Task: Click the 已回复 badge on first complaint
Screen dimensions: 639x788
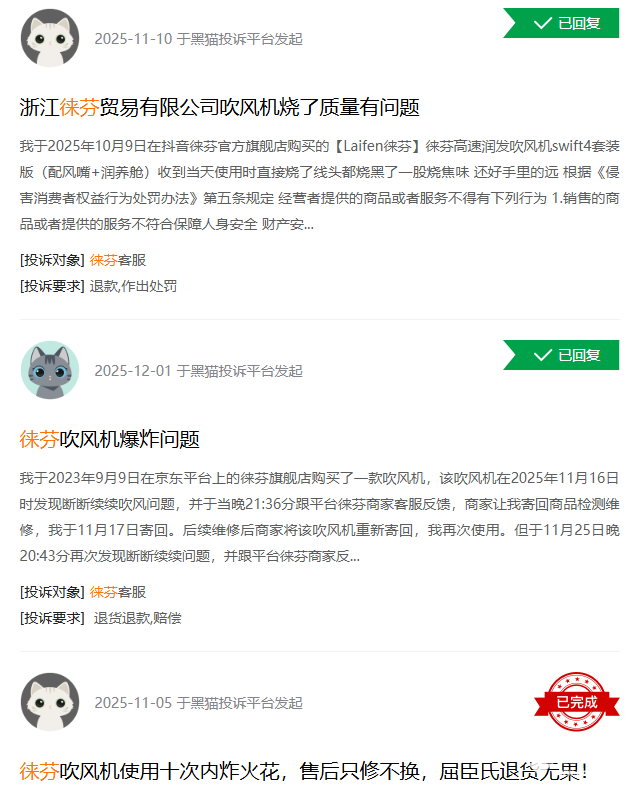Action: pyautogui.click(x=561, y=23)
